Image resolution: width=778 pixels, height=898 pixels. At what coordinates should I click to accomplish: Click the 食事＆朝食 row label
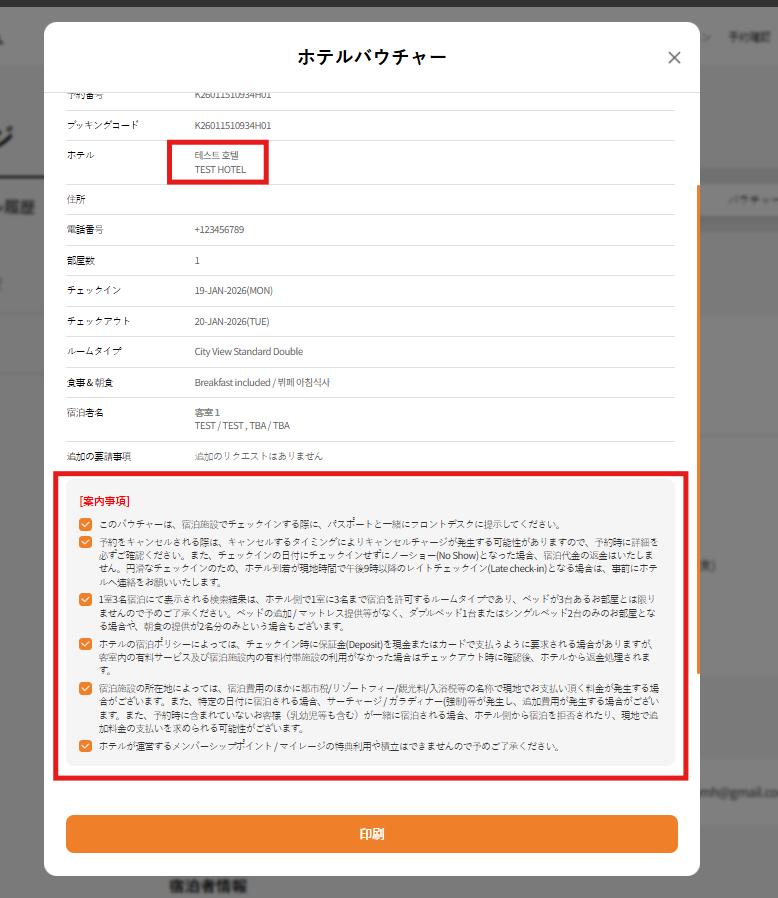89,383
